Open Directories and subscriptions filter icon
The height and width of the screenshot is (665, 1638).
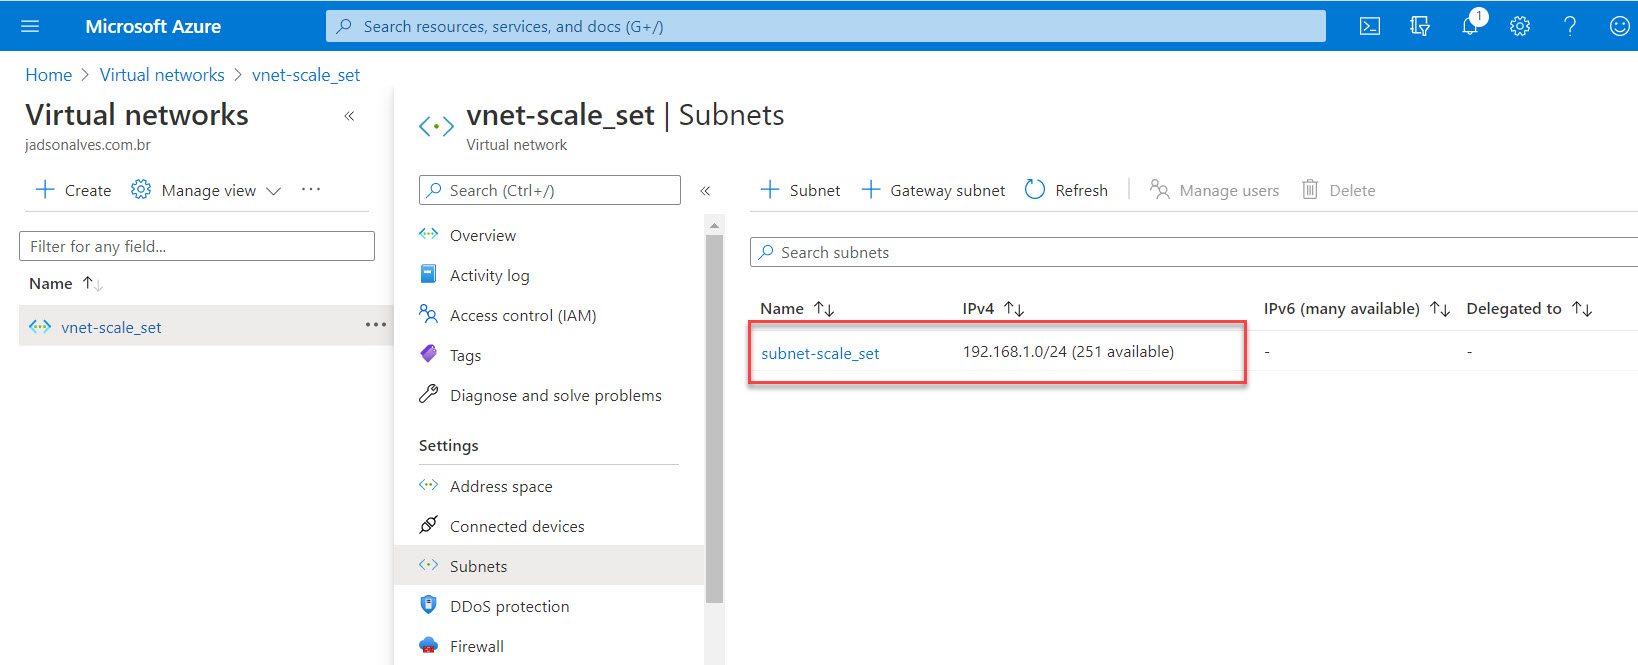(x=1419, y=26)
